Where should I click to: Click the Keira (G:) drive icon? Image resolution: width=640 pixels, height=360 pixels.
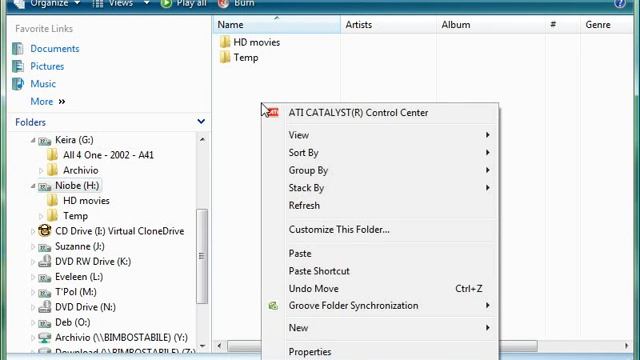44,140
